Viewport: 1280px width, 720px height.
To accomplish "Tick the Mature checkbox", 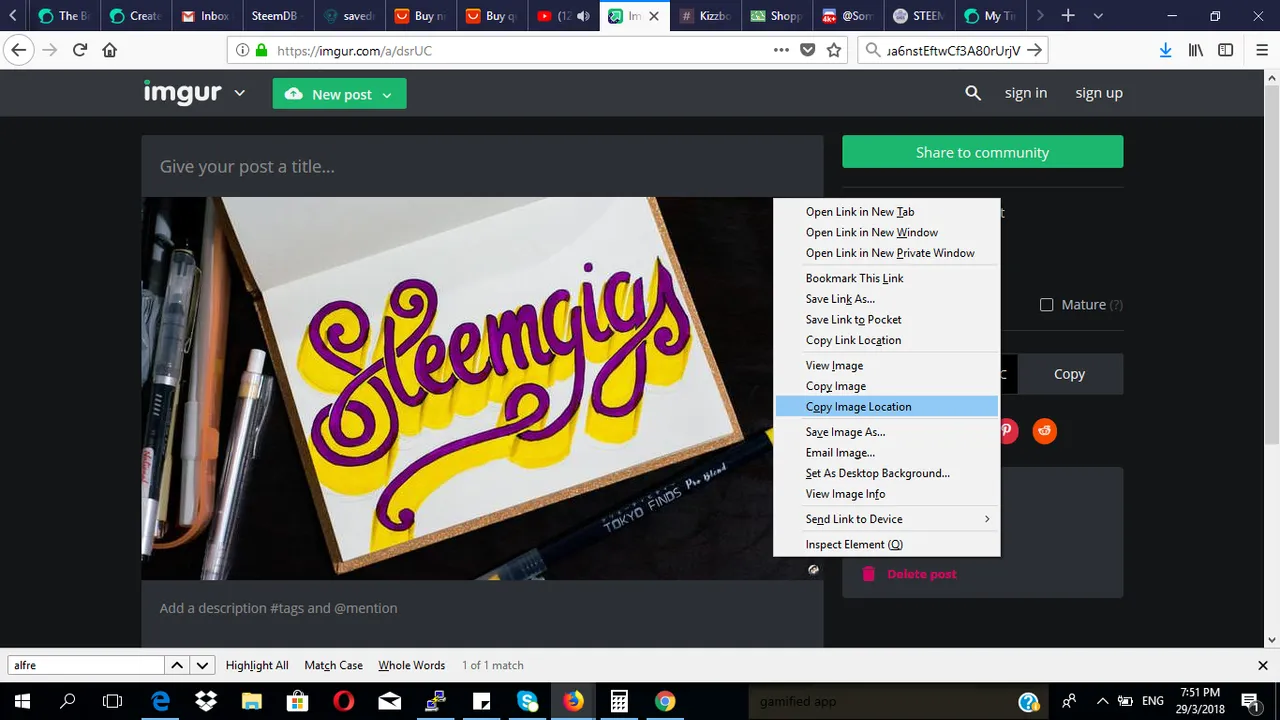I will click(1047, 305).
